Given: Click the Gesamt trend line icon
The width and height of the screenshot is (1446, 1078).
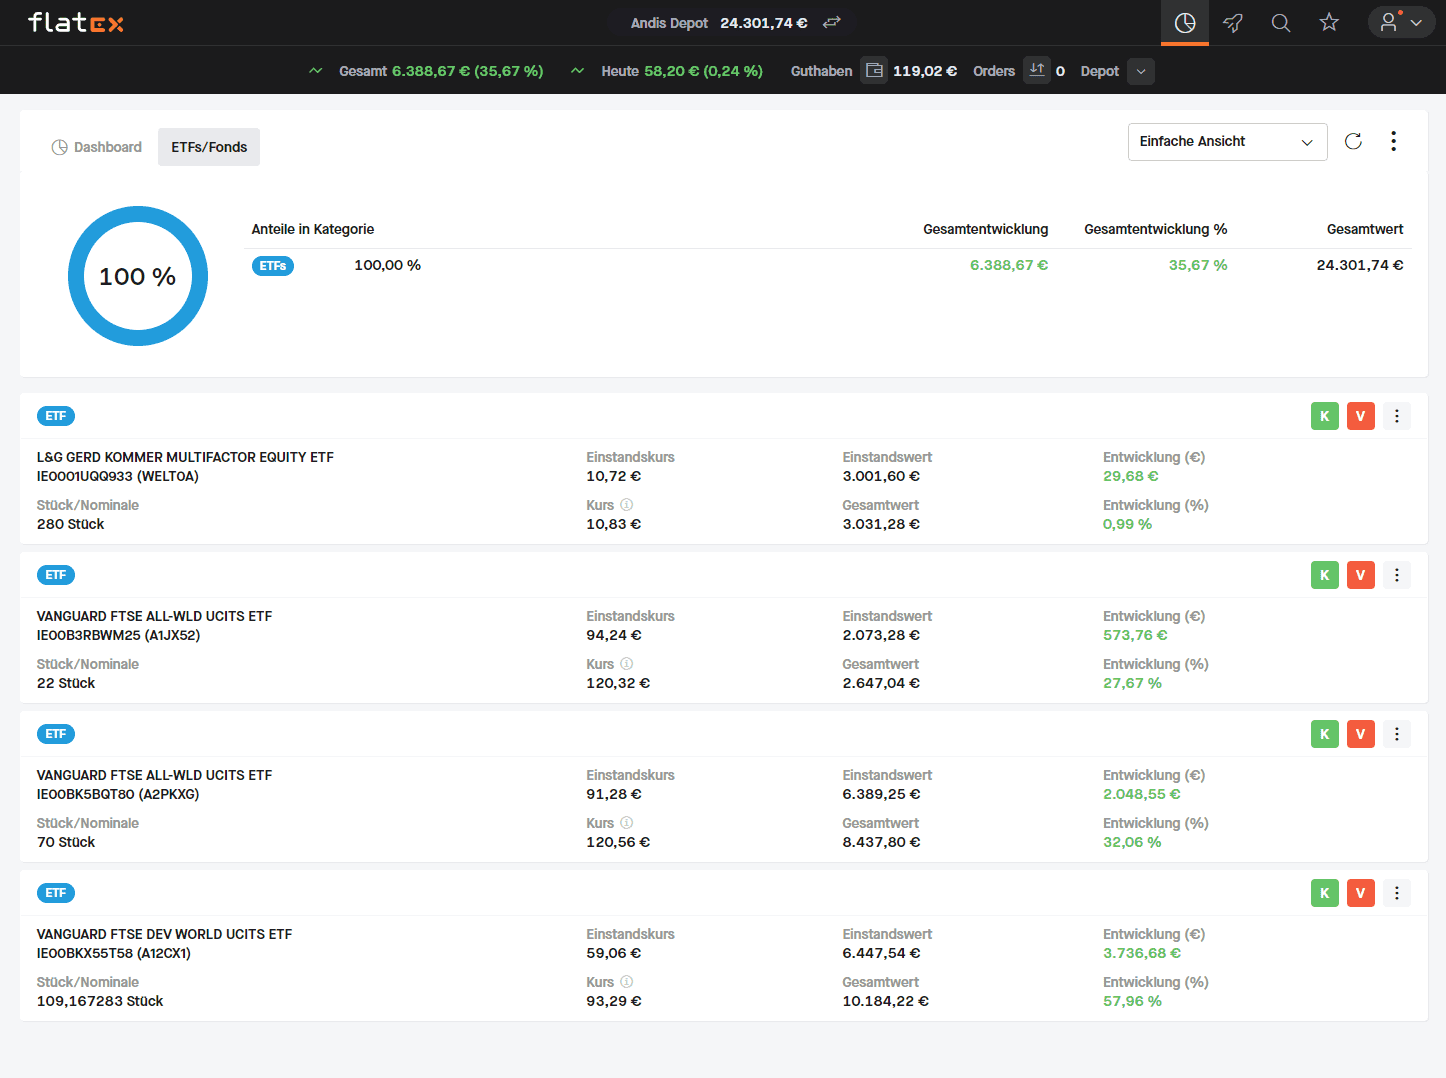Looking at the screenshot, I should point(316,71).
